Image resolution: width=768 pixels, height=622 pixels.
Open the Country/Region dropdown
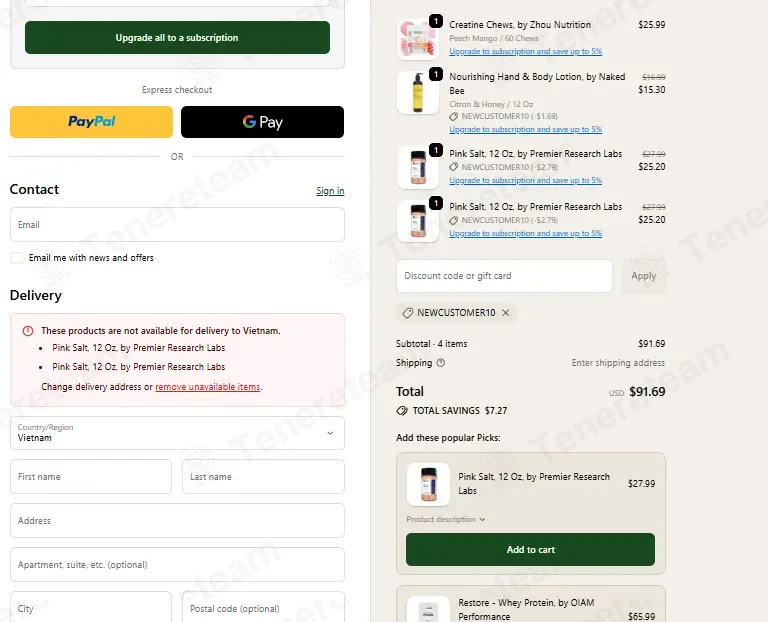click(177, 433)
